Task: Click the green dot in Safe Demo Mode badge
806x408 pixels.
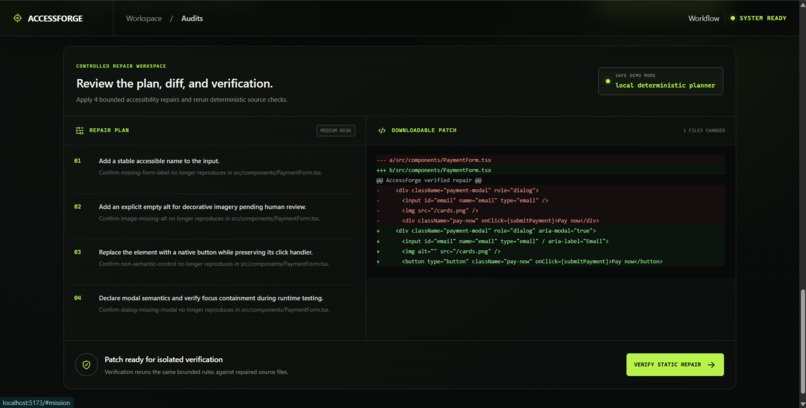Action: (608, 81)
